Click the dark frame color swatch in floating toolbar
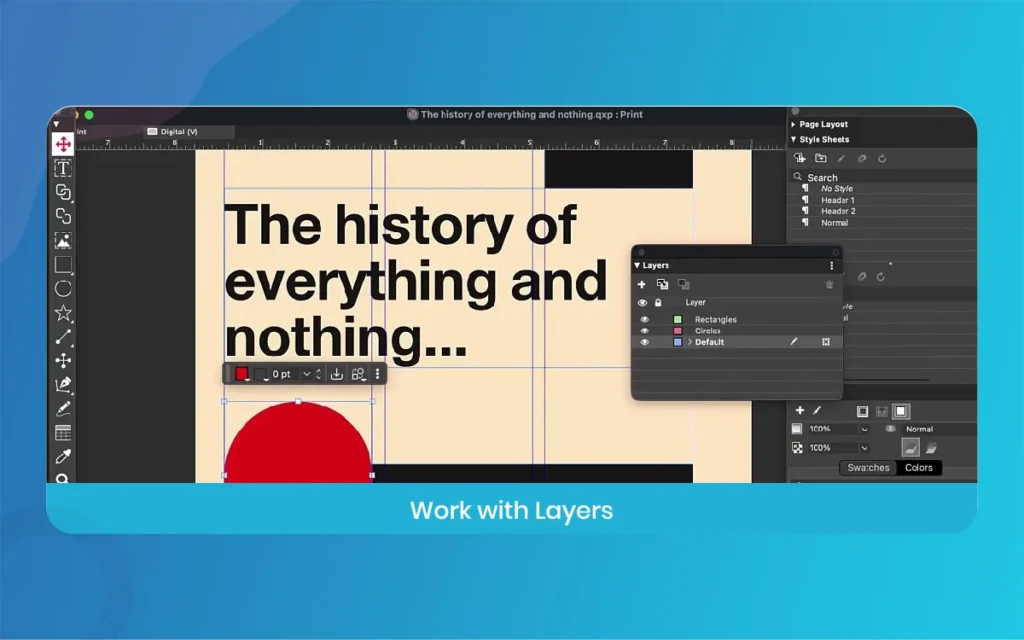Viewport: 1024px width, 640px height. click(x=261, y=374)
